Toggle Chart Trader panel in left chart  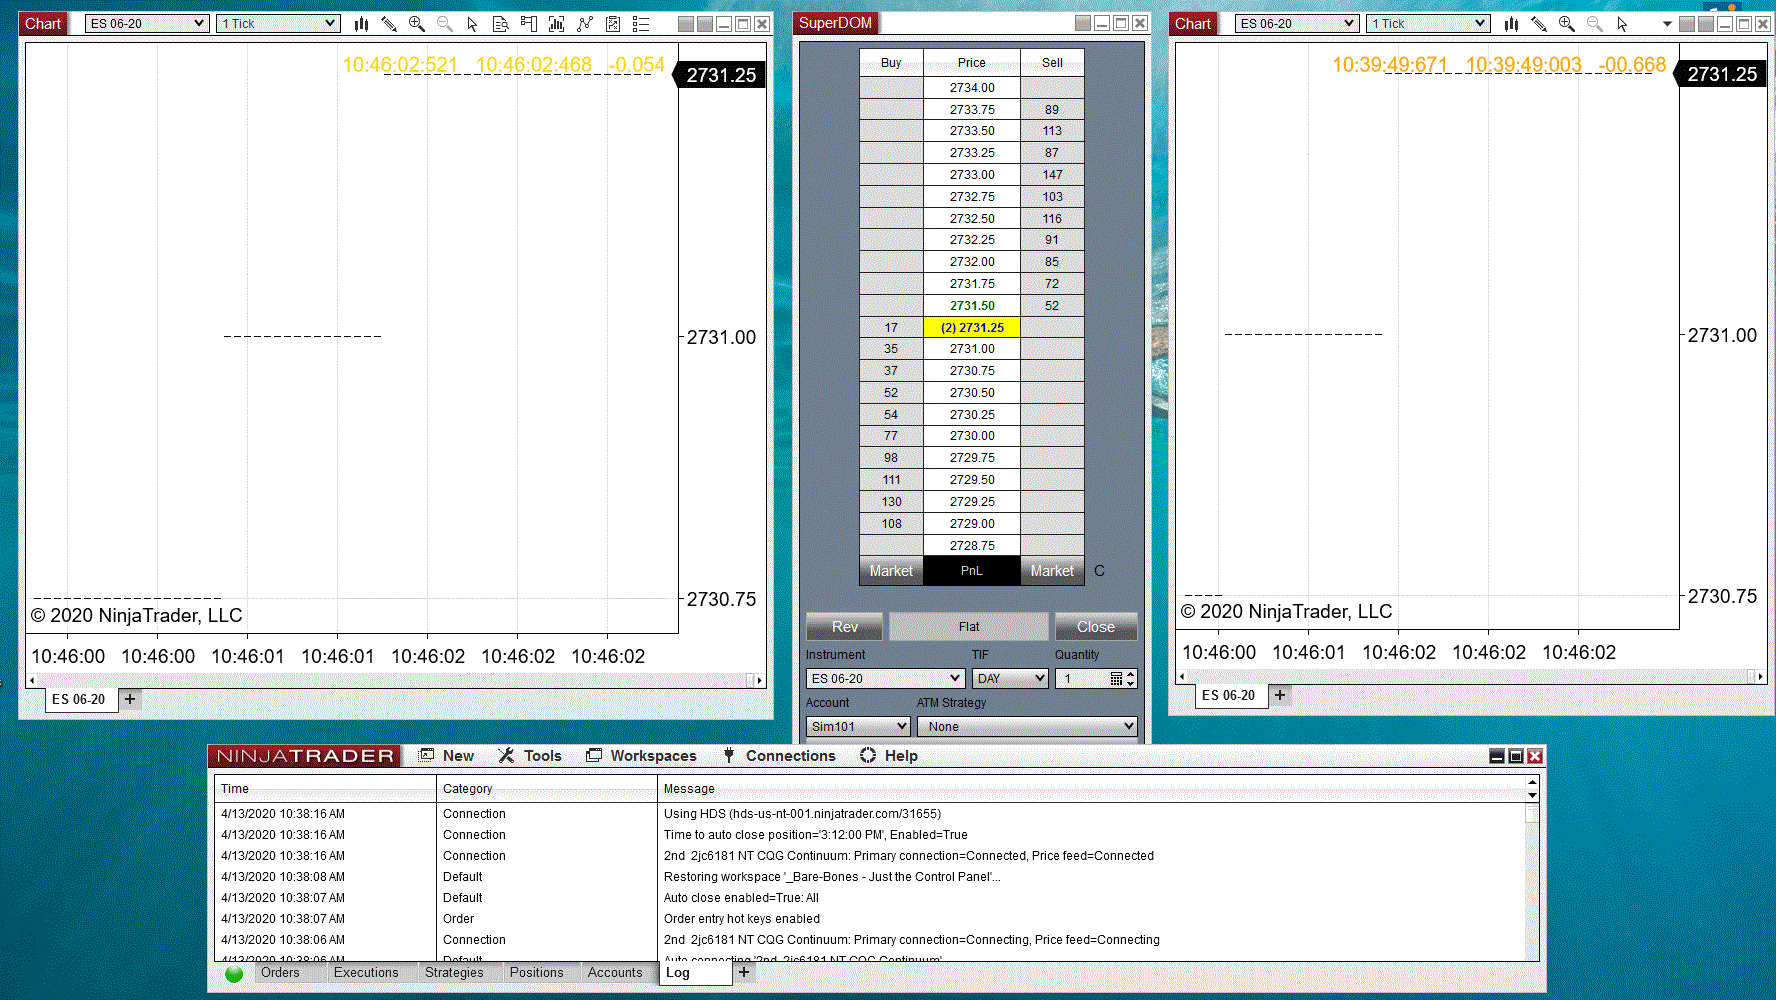pos(529,24)
